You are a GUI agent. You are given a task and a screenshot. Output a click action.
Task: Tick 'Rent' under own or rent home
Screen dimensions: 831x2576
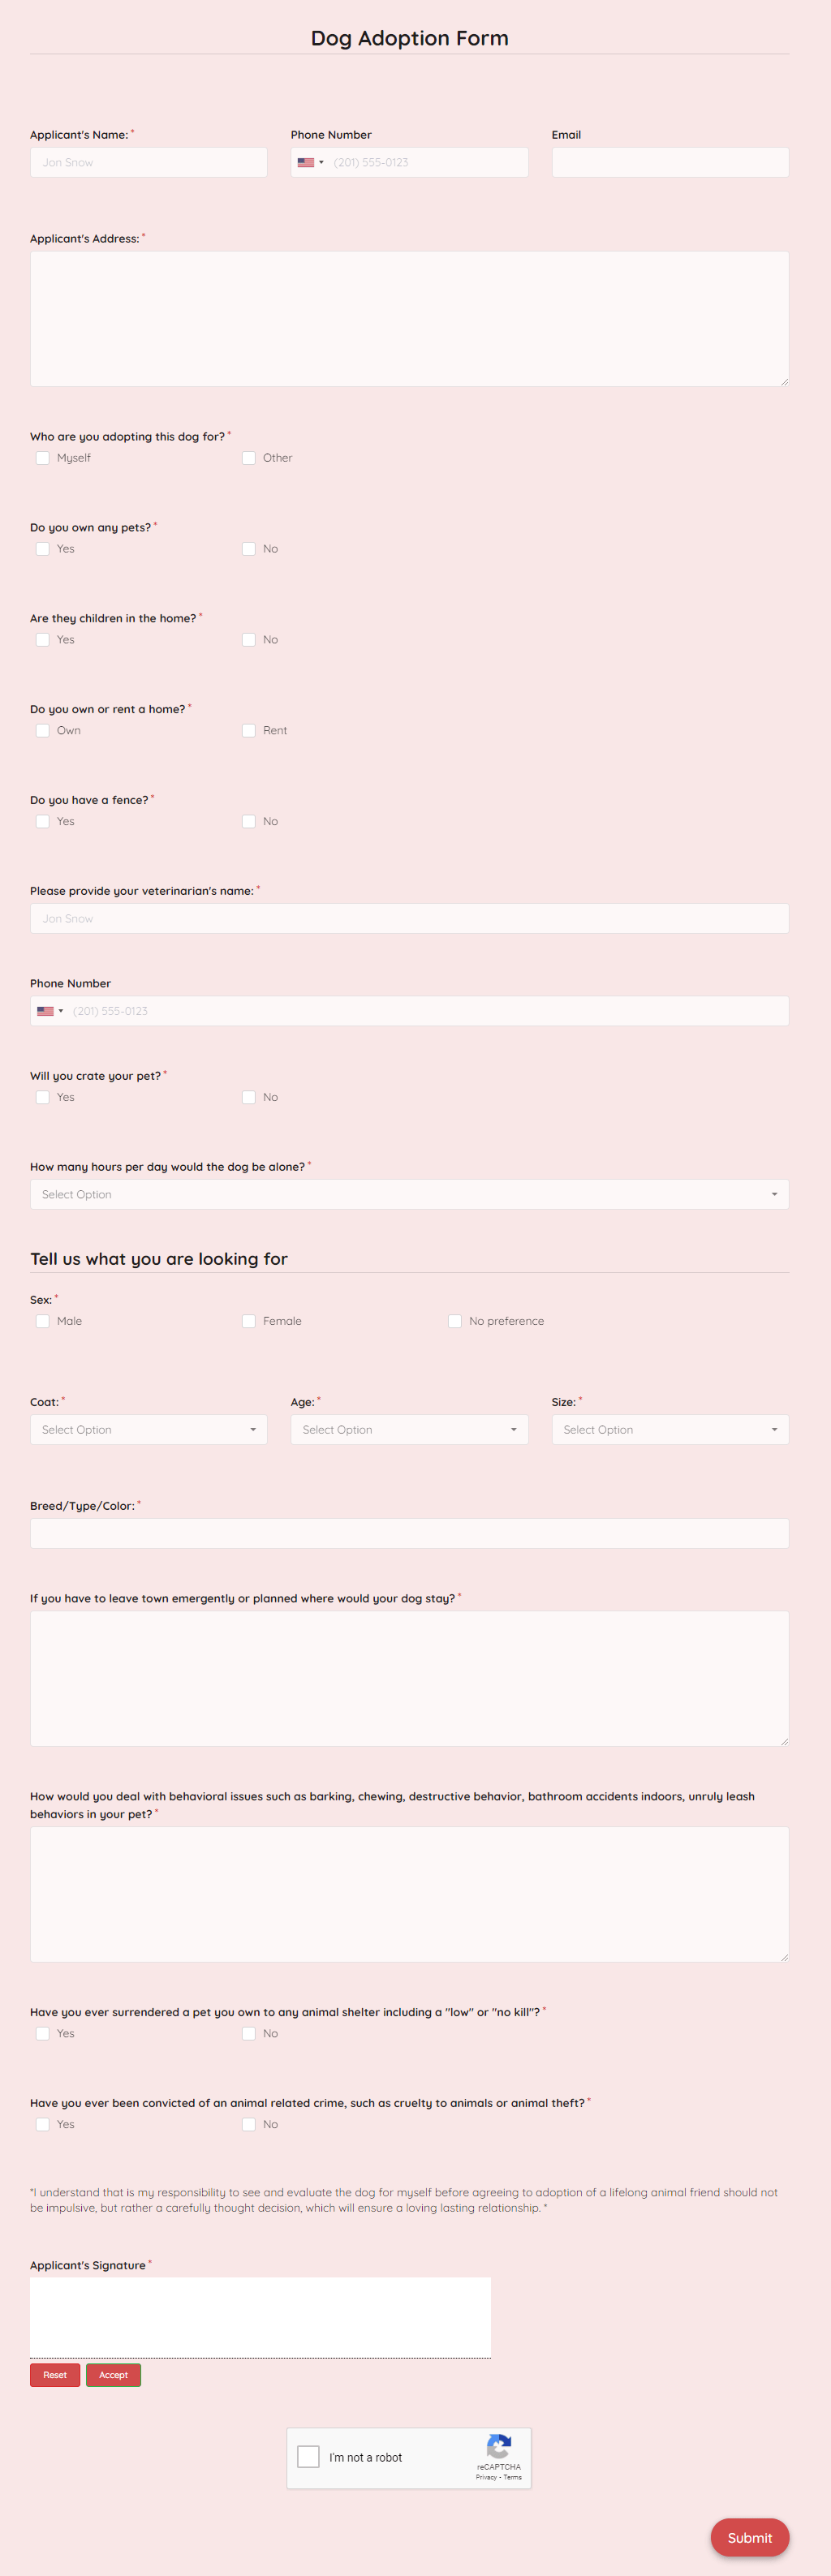pyautogui.click(x=249, y=731)
